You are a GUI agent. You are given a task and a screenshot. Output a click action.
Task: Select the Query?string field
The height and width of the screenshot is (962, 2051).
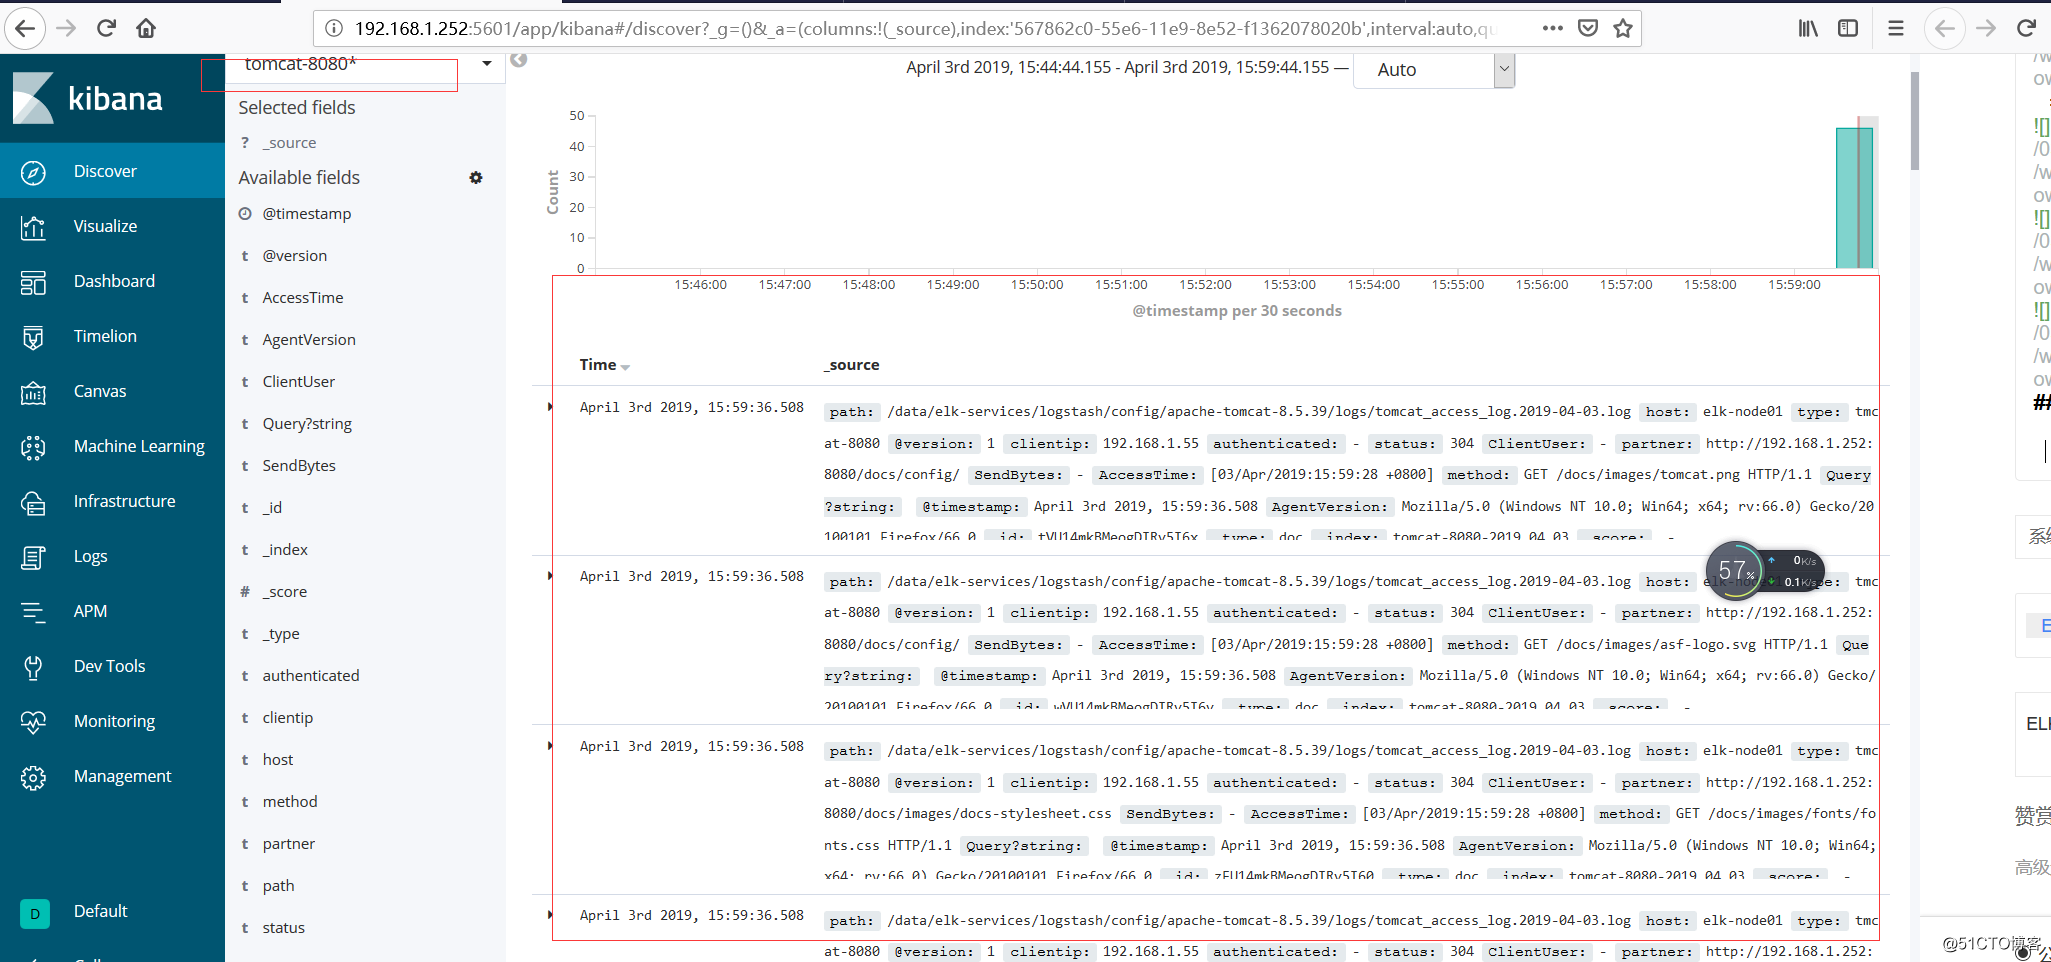pyautogui.click(x=307, y=424)
